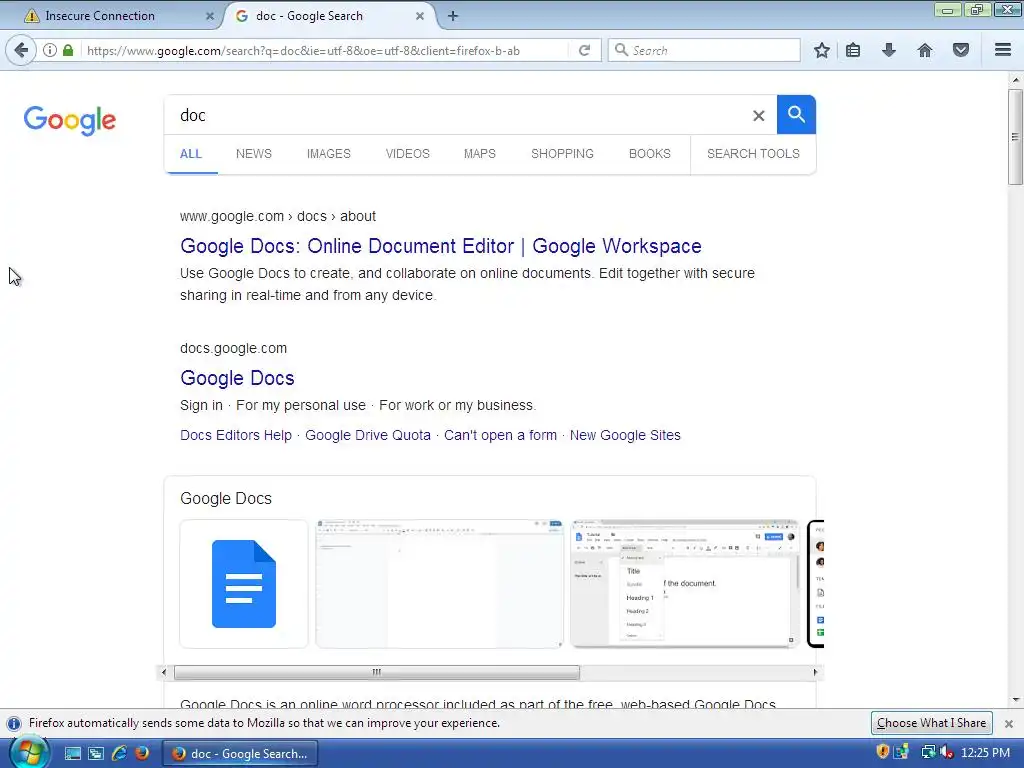The height and width of the screenshot is (768, 1024).
Task: Click the network tray icon
Action: coord(928,752)
